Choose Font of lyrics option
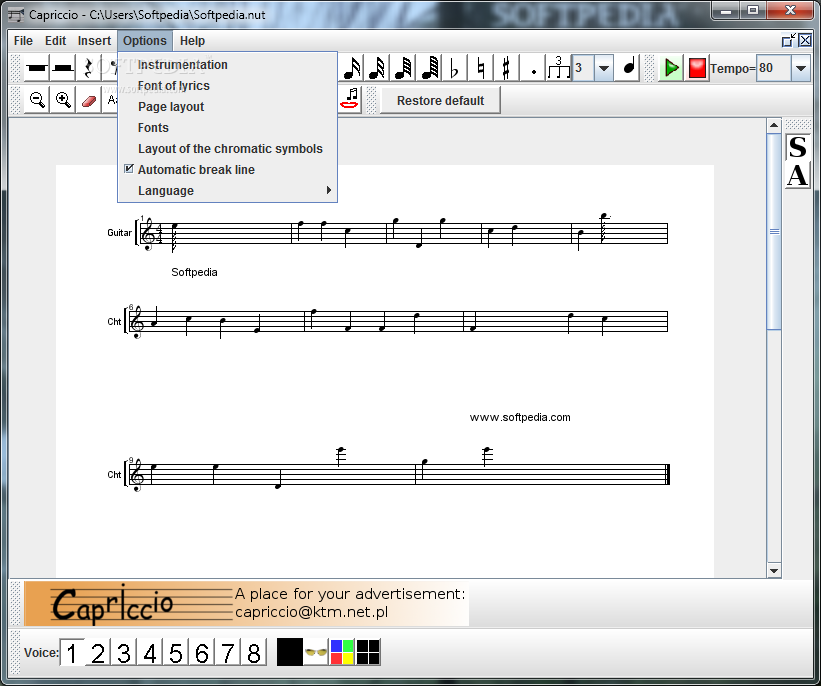Screen dimensions: 821x686 [x=227, y=85]
